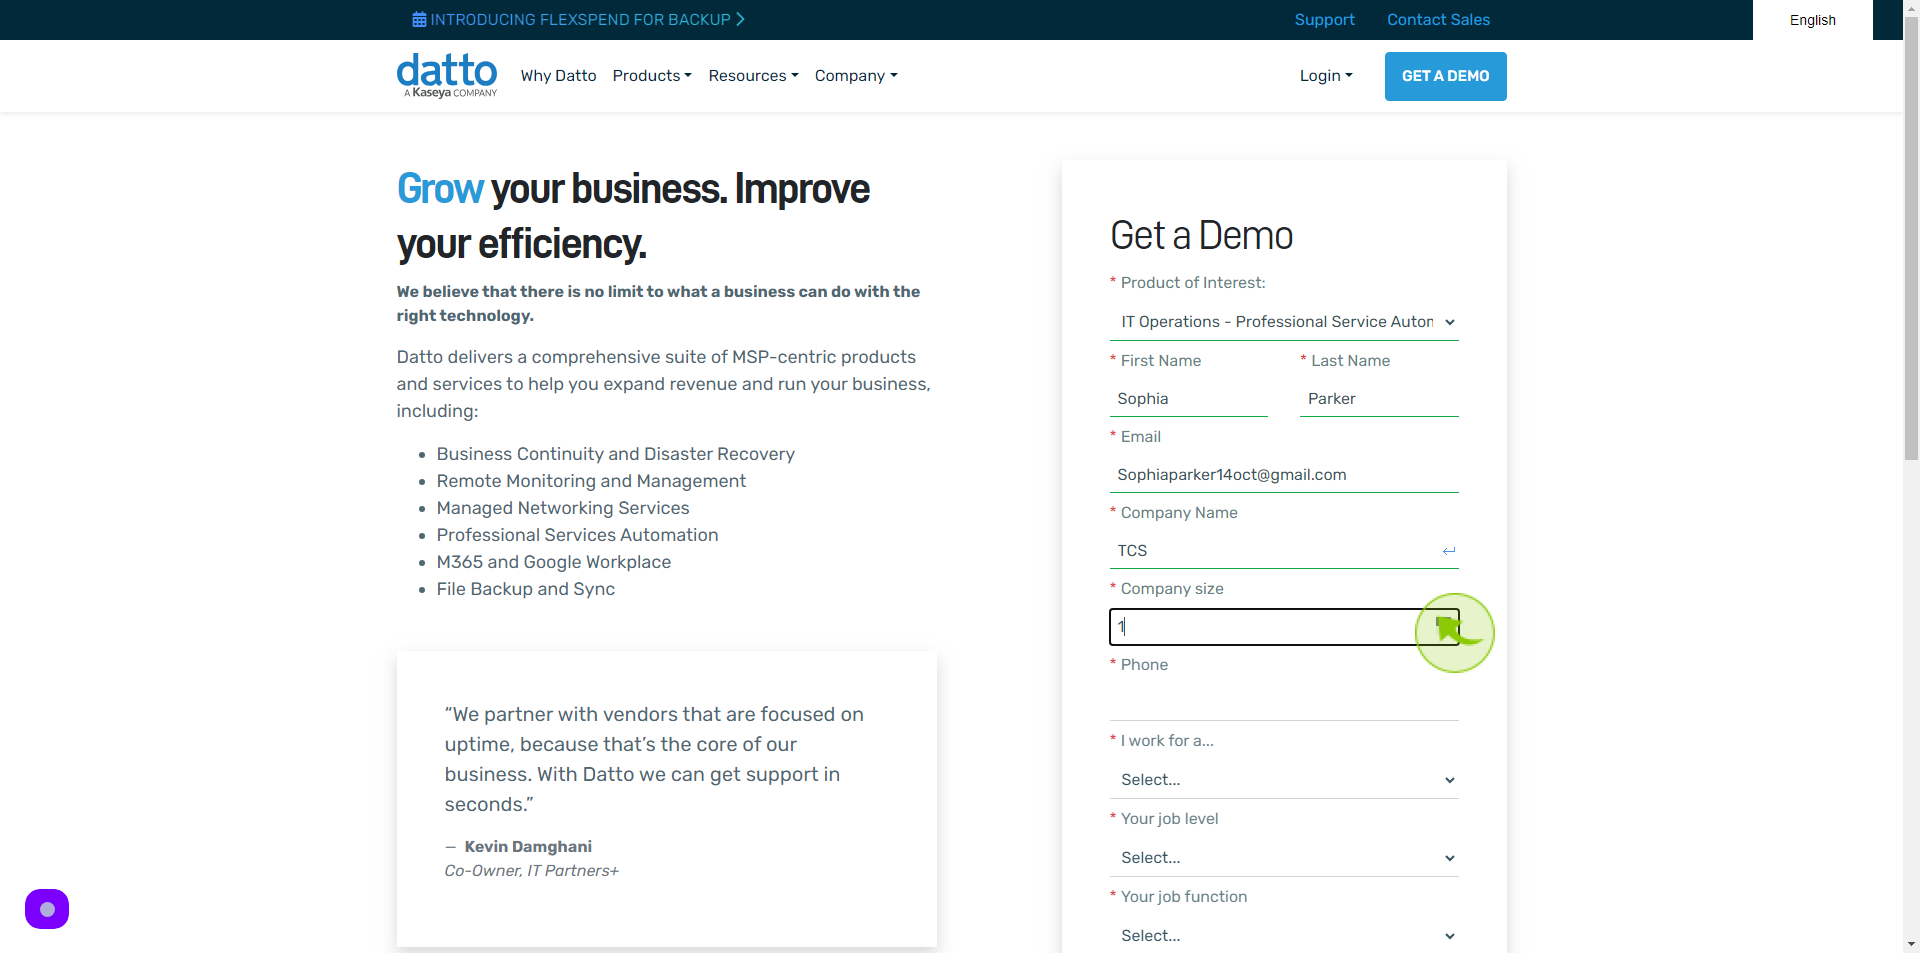Viewport: 1920px width, 953px height.
Task: Open the Your job function dropdown
Action: [1284, 936]
